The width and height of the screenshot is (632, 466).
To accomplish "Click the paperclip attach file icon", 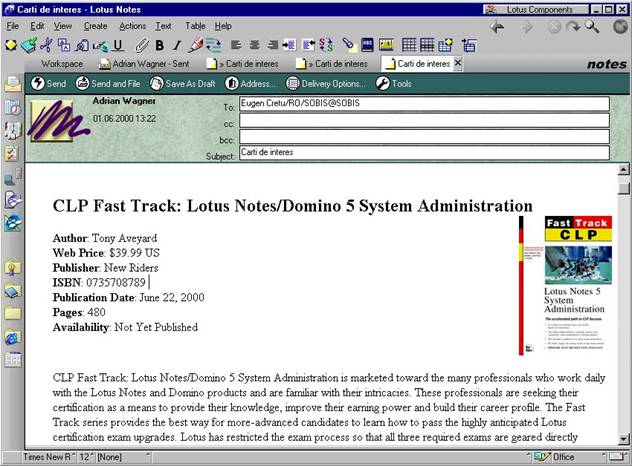I will [142, 45].
